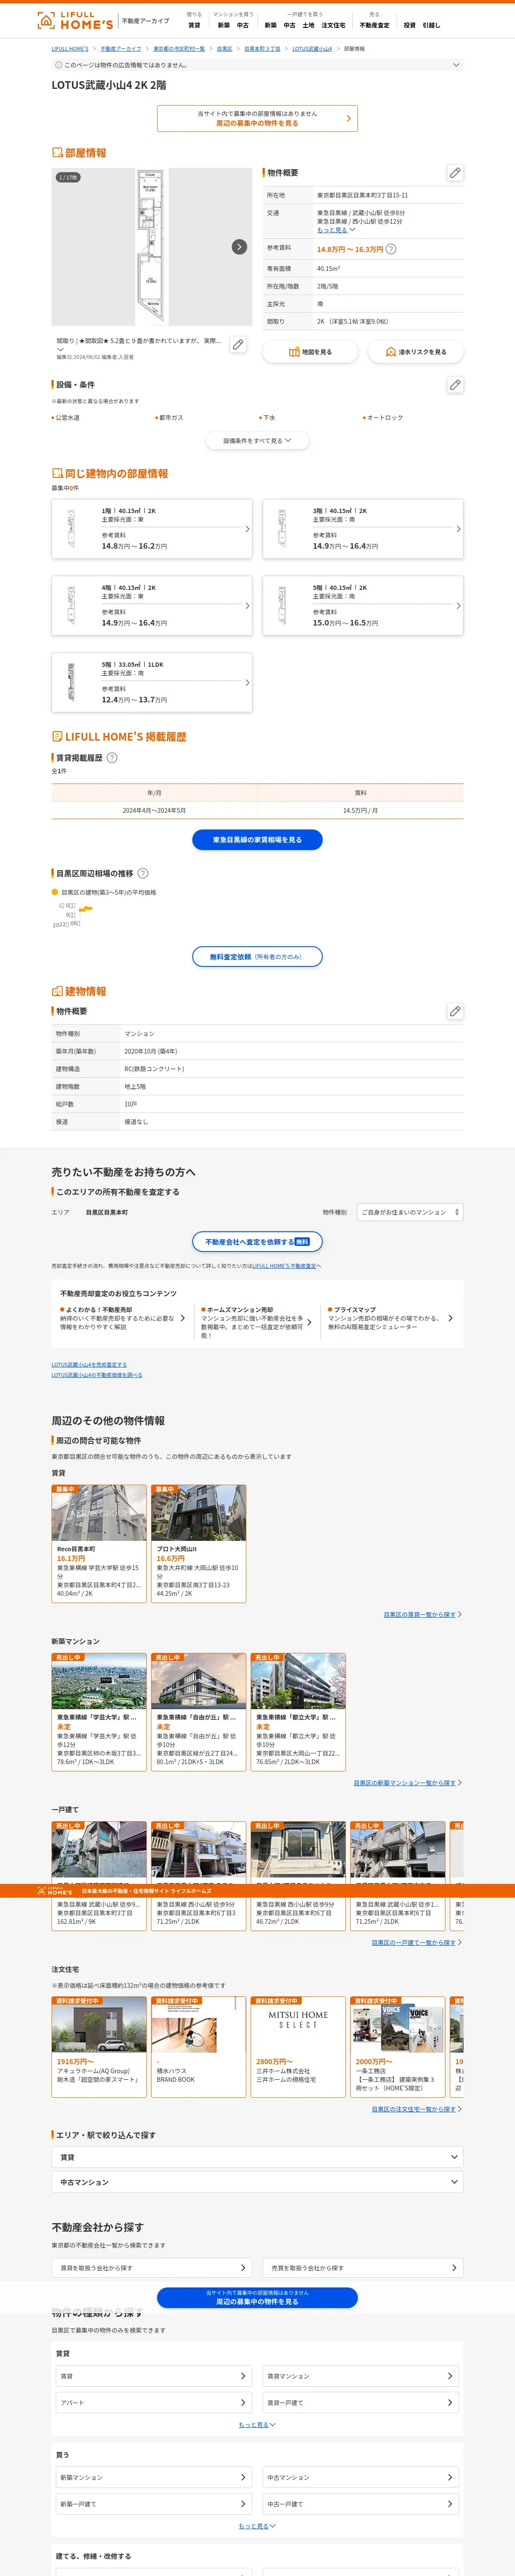Click arrow on プライスマップ content item
The height and width of the screenshot is (2576, 515).
pyautogui.click(x=450, y=1318)
